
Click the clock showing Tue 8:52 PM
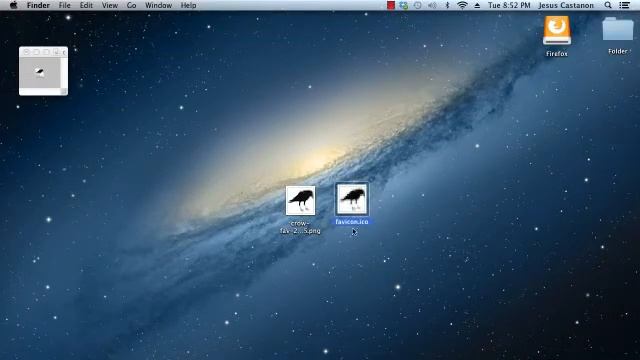point(509,5)
